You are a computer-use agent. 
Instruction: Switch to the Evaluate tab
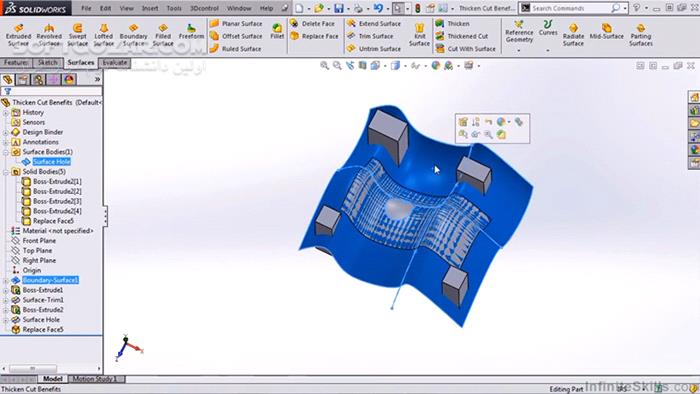[x=115, y=62]
